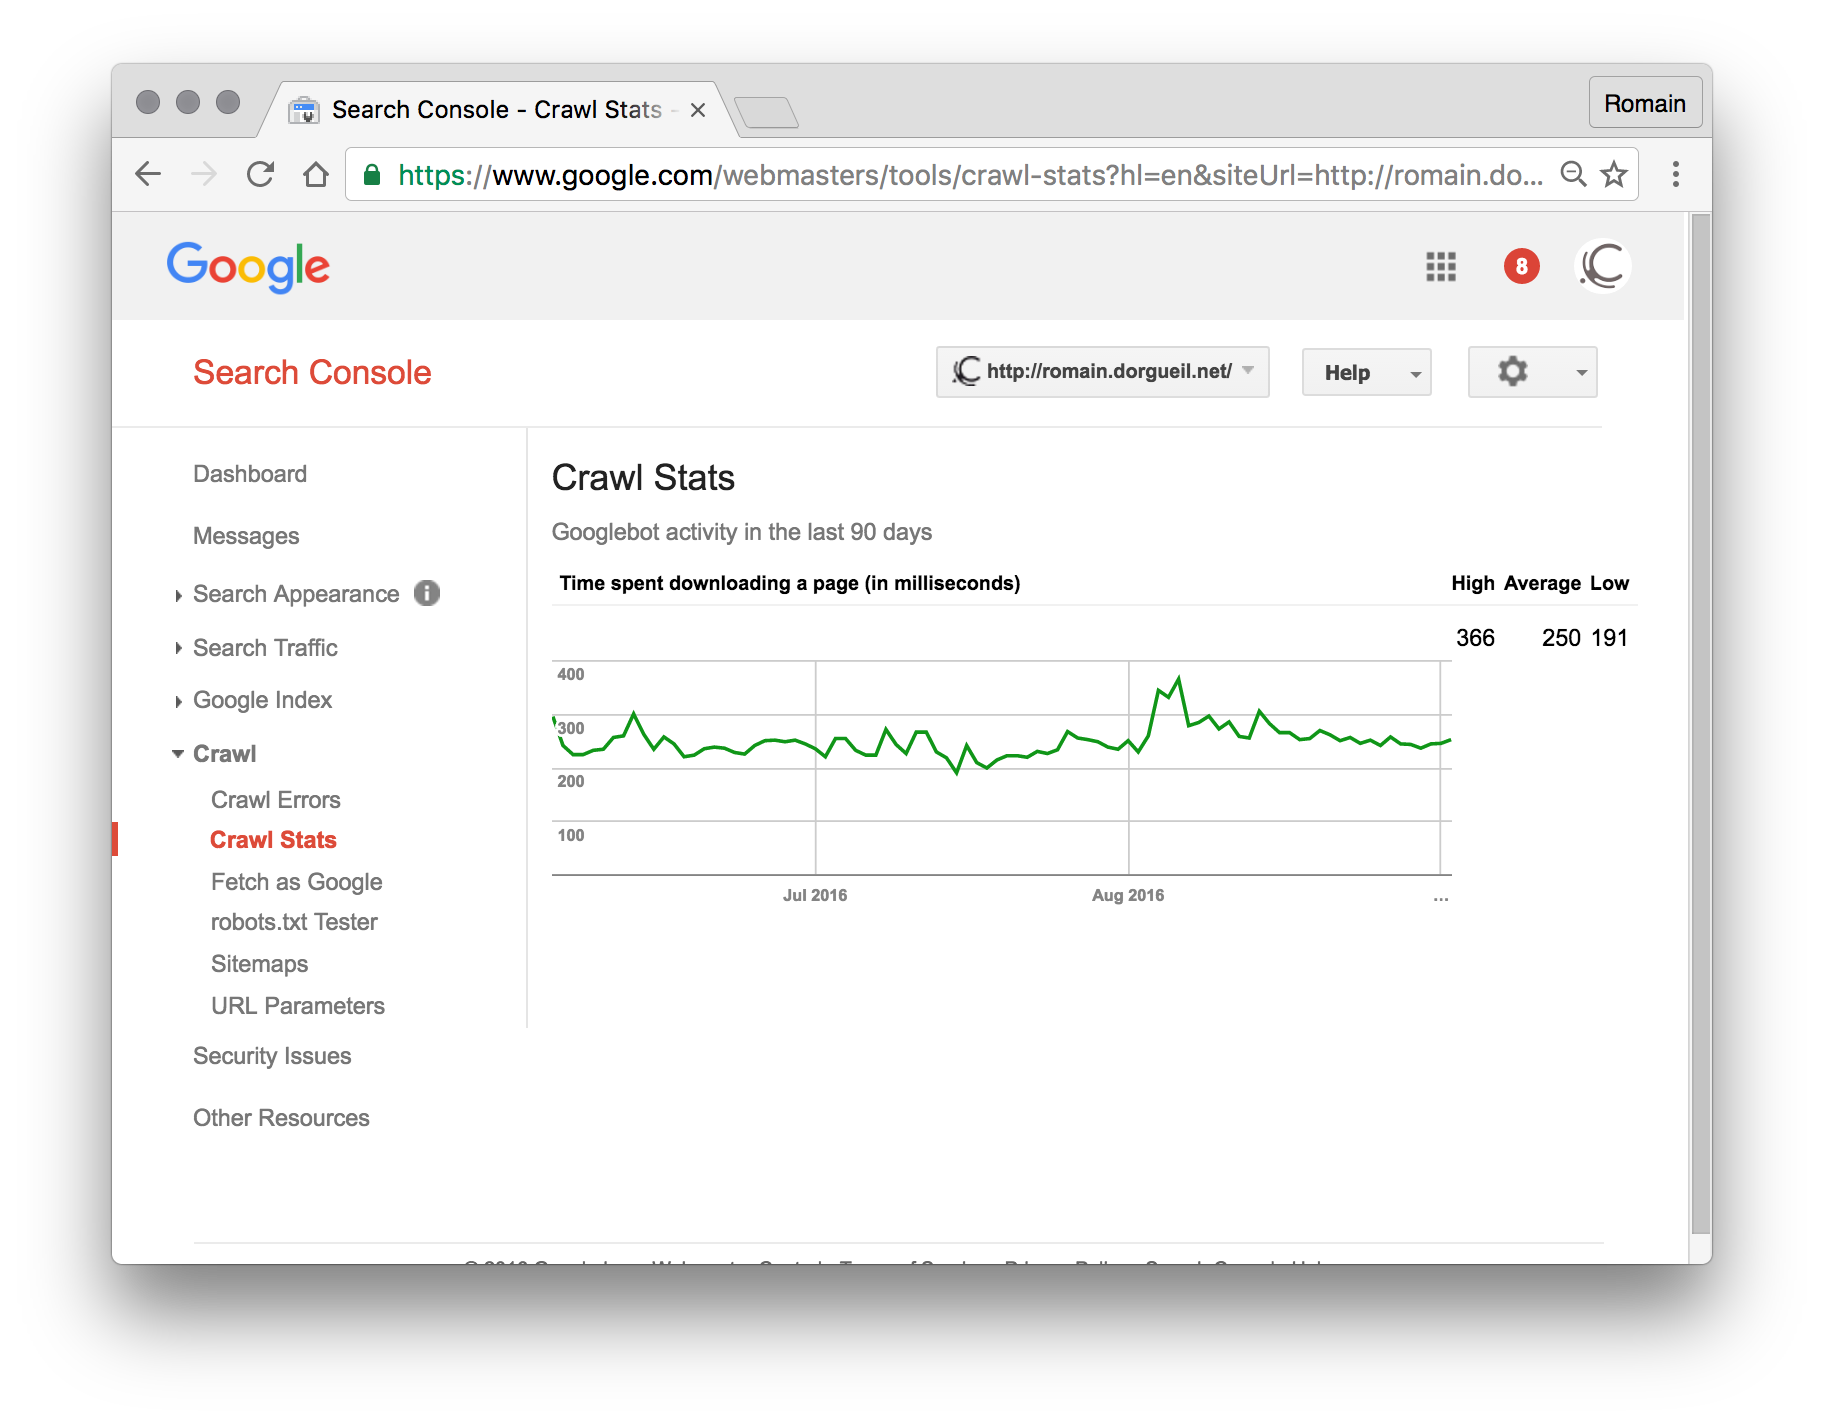Open the Help menu

(x=1366, y=371)
